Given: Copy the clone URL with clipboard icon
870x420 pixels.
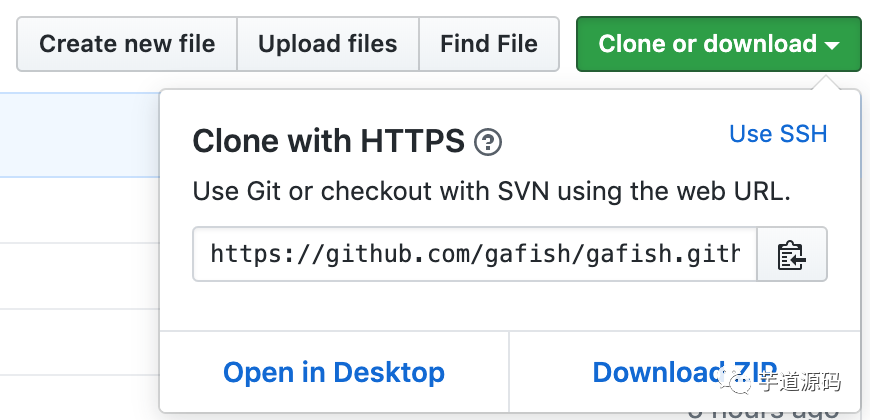Looking at the screenshot, I should 792,255.
